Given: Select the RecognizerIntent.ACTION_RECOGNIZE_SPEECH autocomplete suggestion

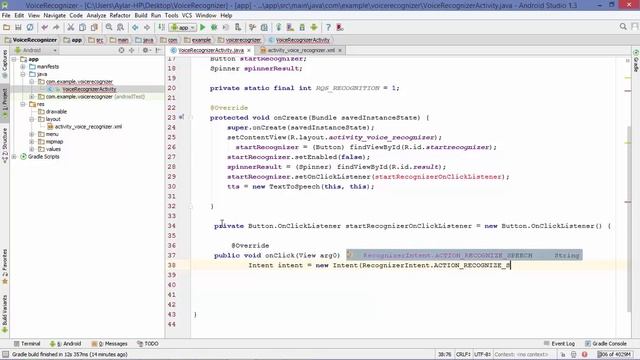Looking at the screenshot, I should [464, 255].
